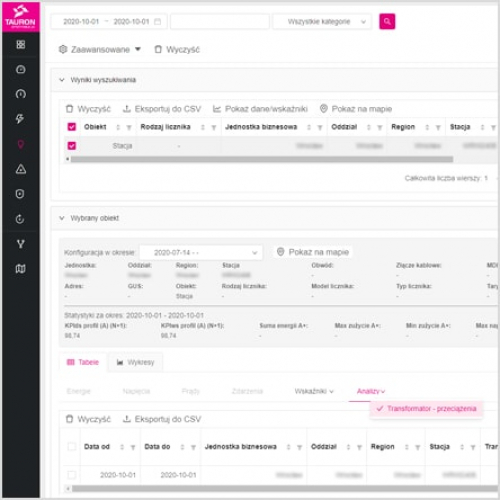The height and width of the screenshot is (500, 500).
Task: Sort the lower Stacja column
Action: tap(462, 447)
